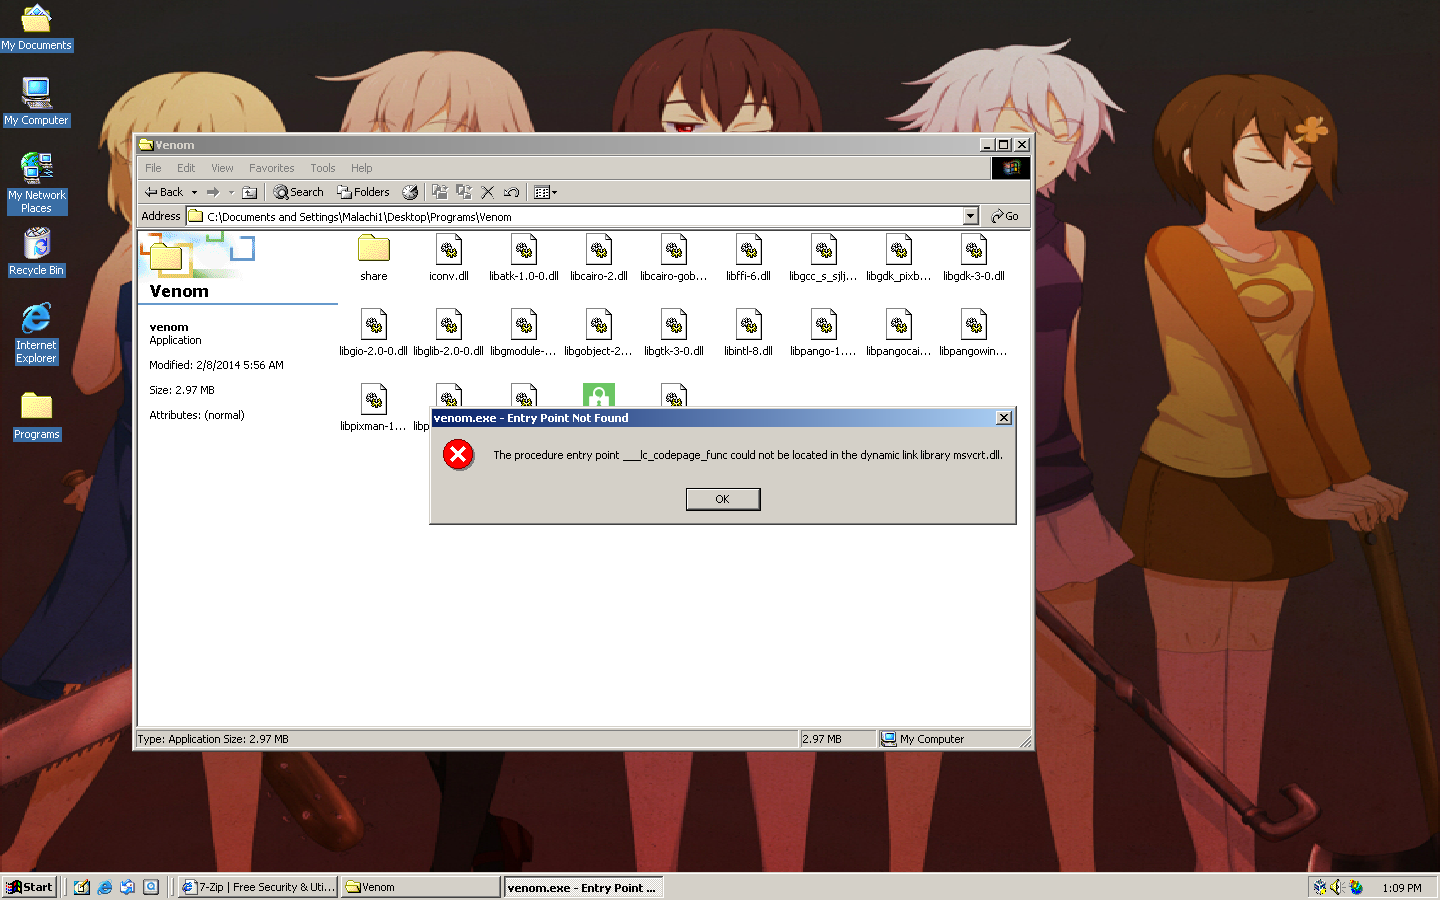Image resolution: width=1440 pixels, height=900 pixels.
Task: Select libpango-1 dll file
Action: click(x=824, y=333)
